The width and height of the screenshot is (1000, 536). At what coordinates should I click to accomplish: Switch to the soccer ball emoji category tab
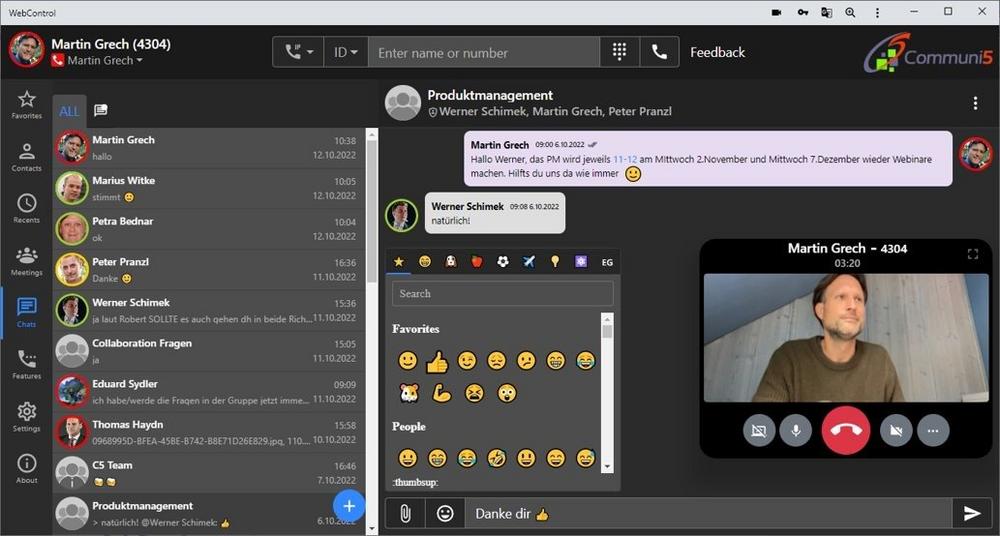coord(503,262)
